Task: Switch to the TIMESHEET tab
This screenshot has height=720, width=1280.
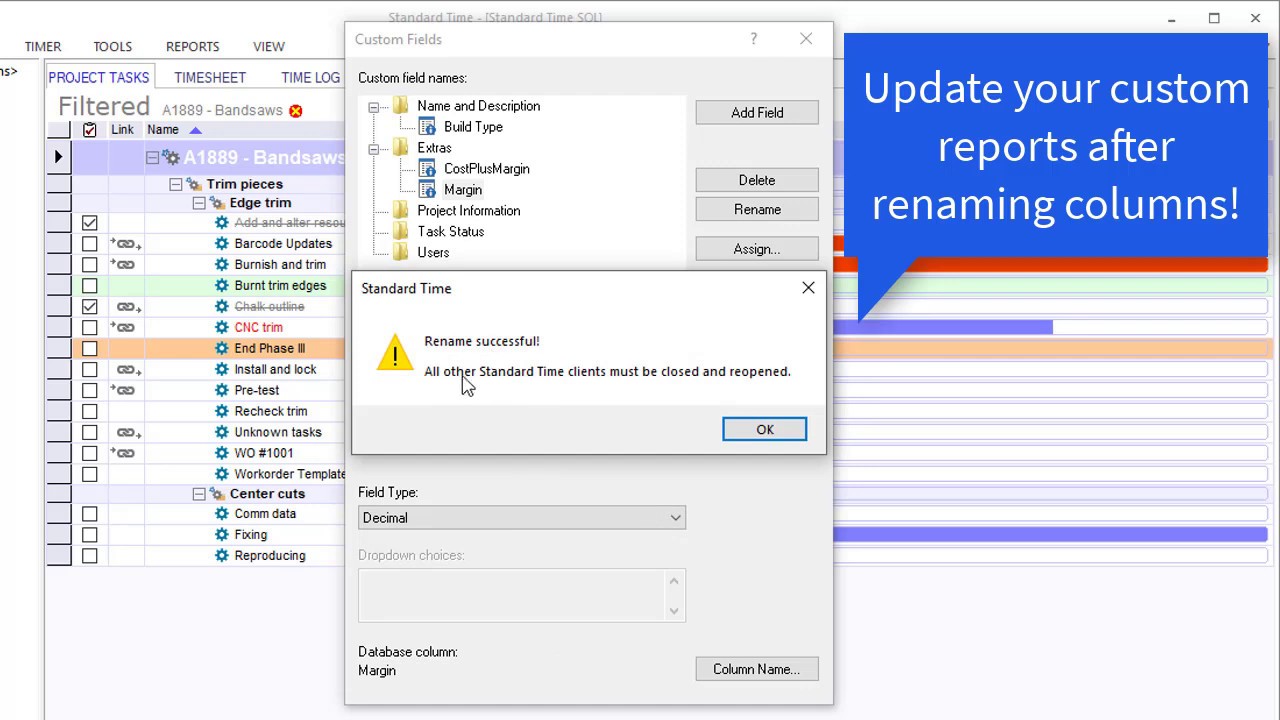Action: [x=210, y=78]
